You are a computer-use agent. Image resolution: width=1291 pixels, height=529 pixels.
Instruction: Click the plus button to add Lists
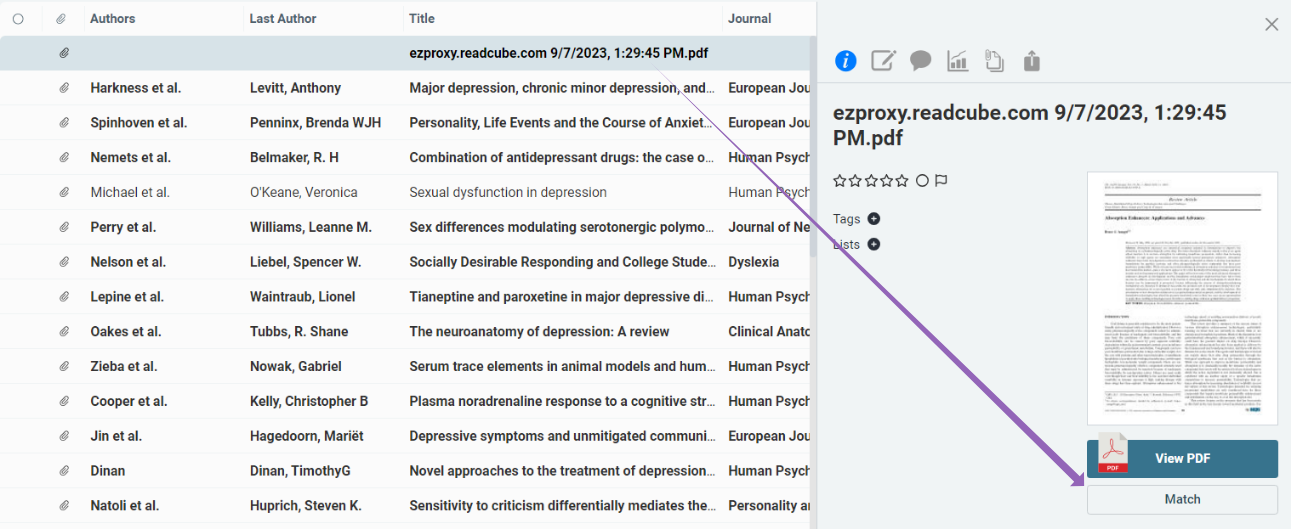[874, 244]
